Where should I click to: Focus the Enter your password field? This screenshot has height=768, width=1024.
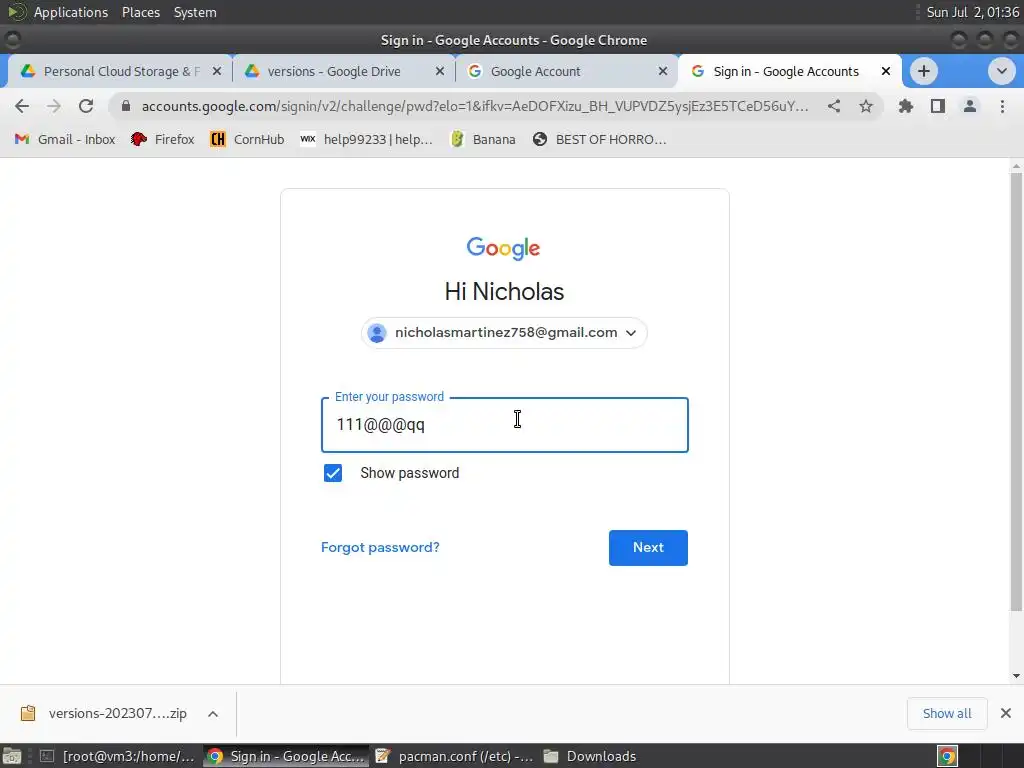(x=505, y=425)
